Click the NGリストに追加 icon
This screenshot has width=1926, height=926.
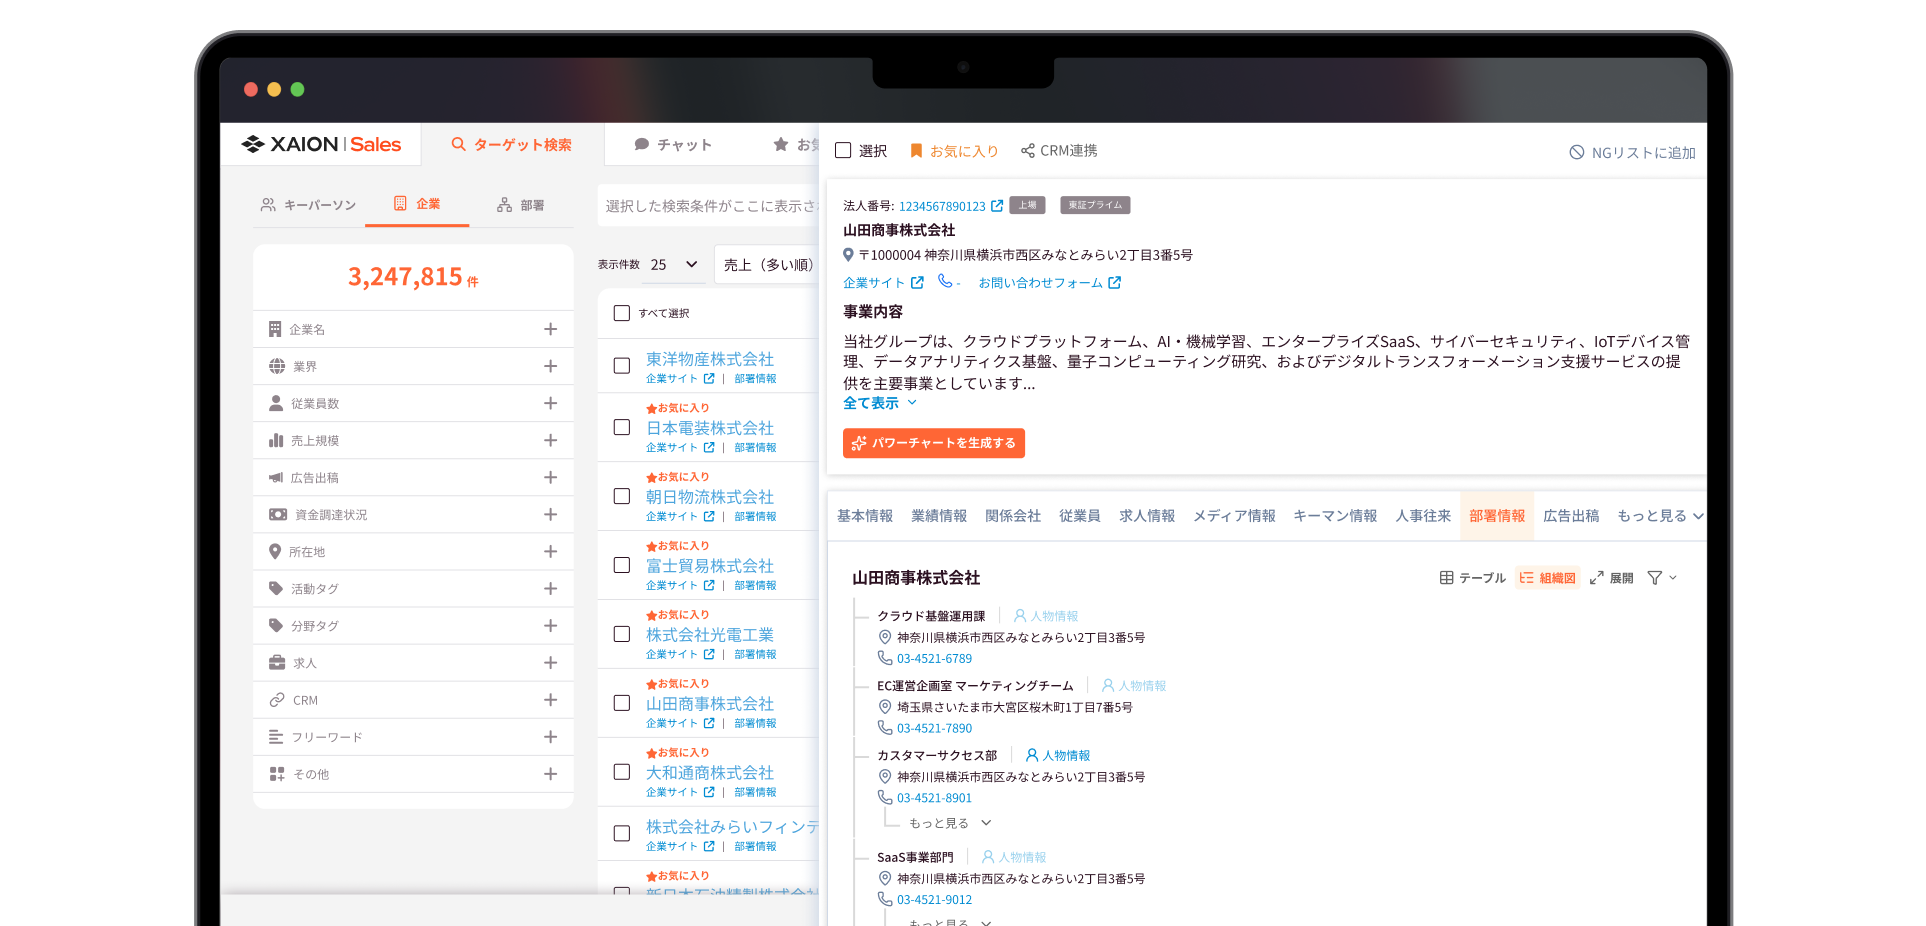pyautogui.click(x=1577, y=152)
